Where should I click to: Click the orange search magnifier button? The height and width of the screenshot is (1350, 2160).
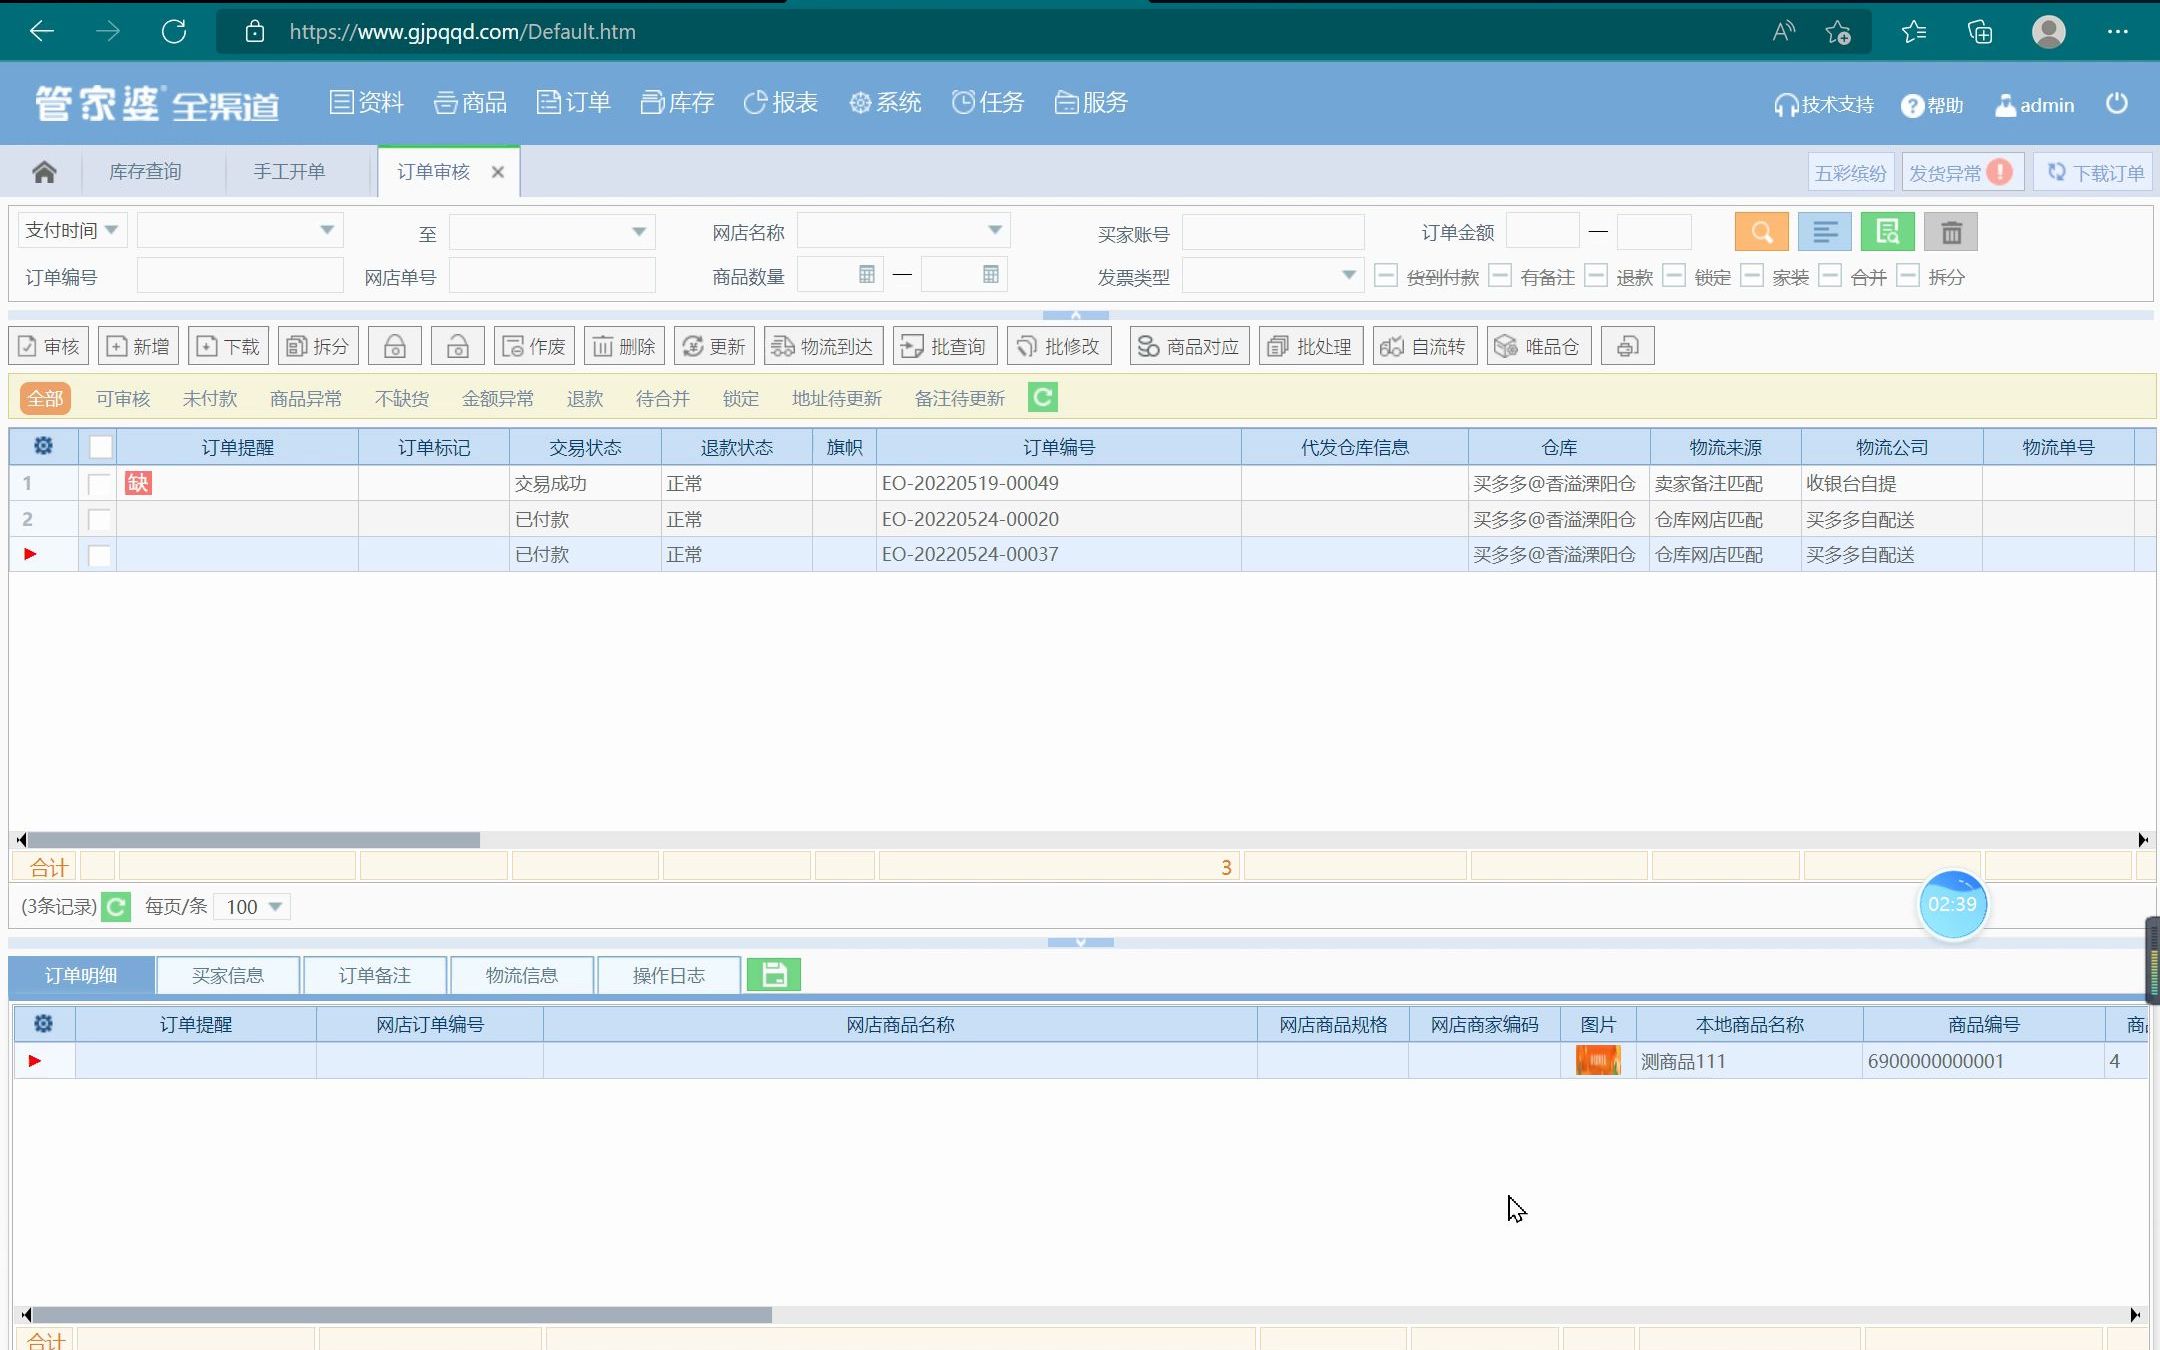point(1761,232)
